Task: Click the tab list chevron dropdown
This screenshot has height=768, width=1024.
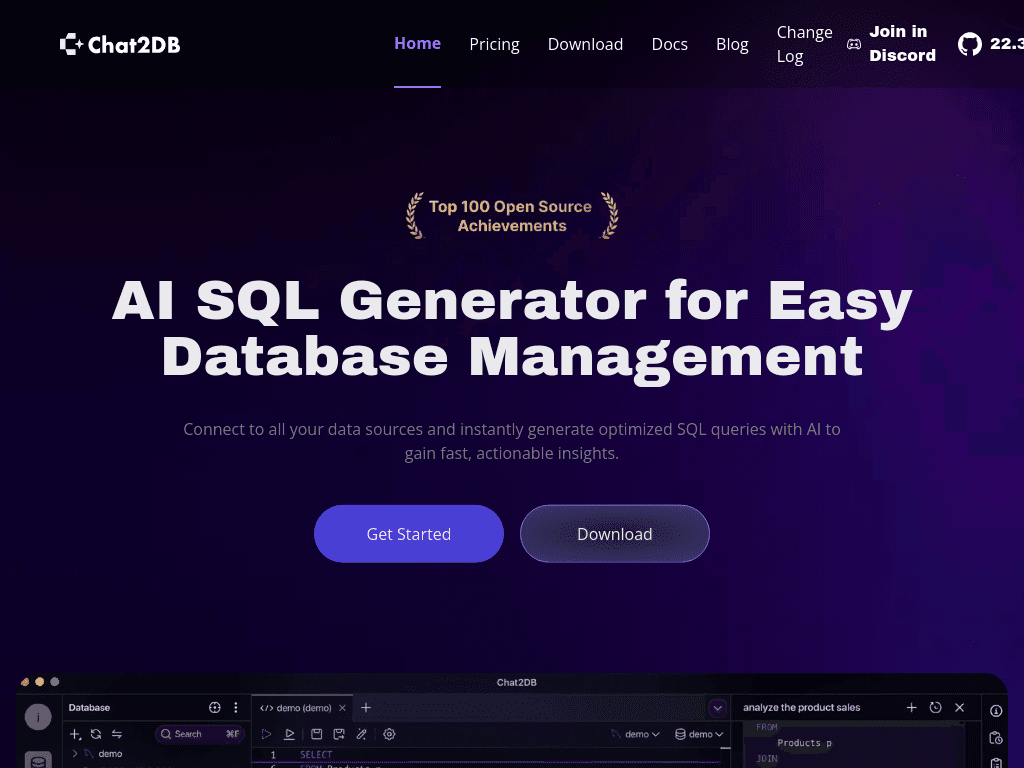Action: pos(717,708)
